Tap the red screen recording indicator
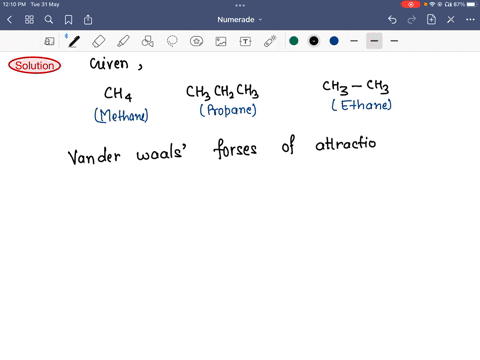Screen dimensions: 480x360 (410, 4)
